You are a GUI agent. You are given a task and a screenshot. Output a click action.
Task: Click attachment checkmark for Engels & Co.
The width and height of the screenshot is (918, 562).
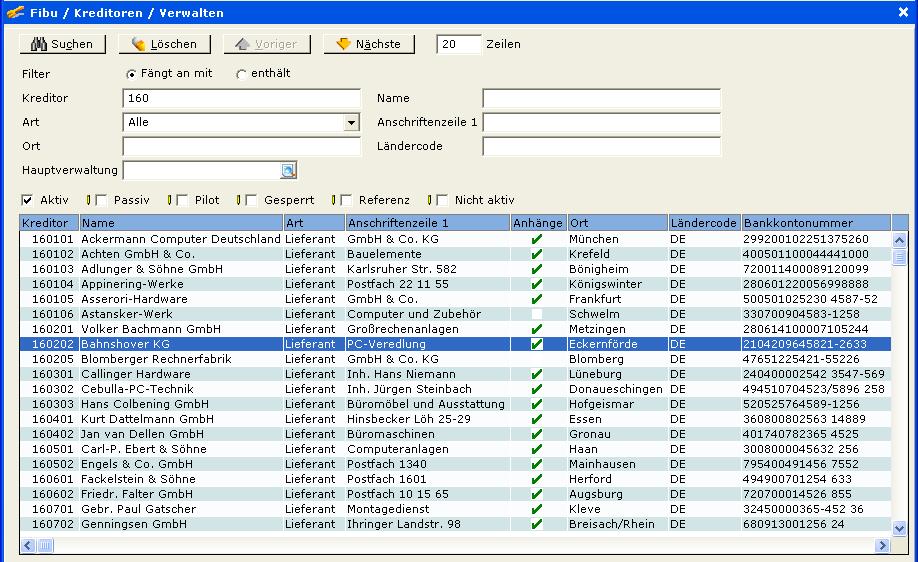(x=537, y=464)
